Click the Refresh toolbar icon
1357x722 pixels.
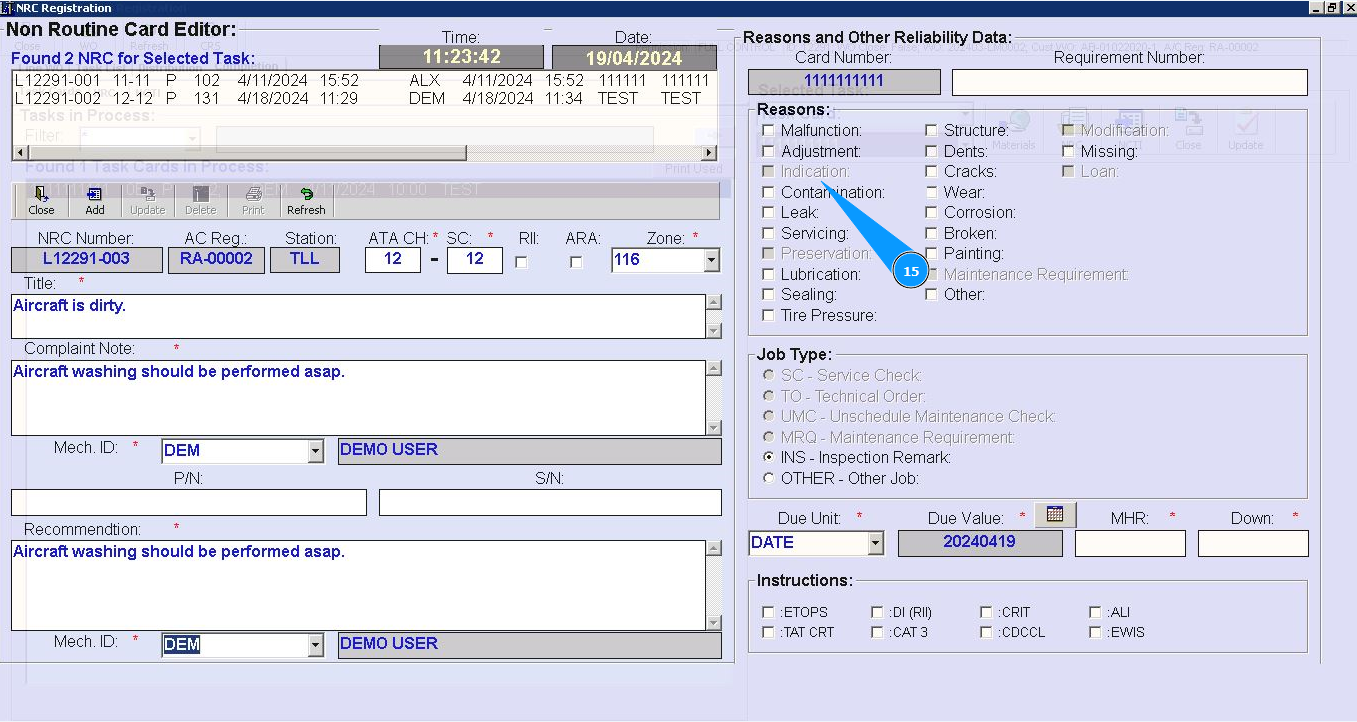pos(306,201)
